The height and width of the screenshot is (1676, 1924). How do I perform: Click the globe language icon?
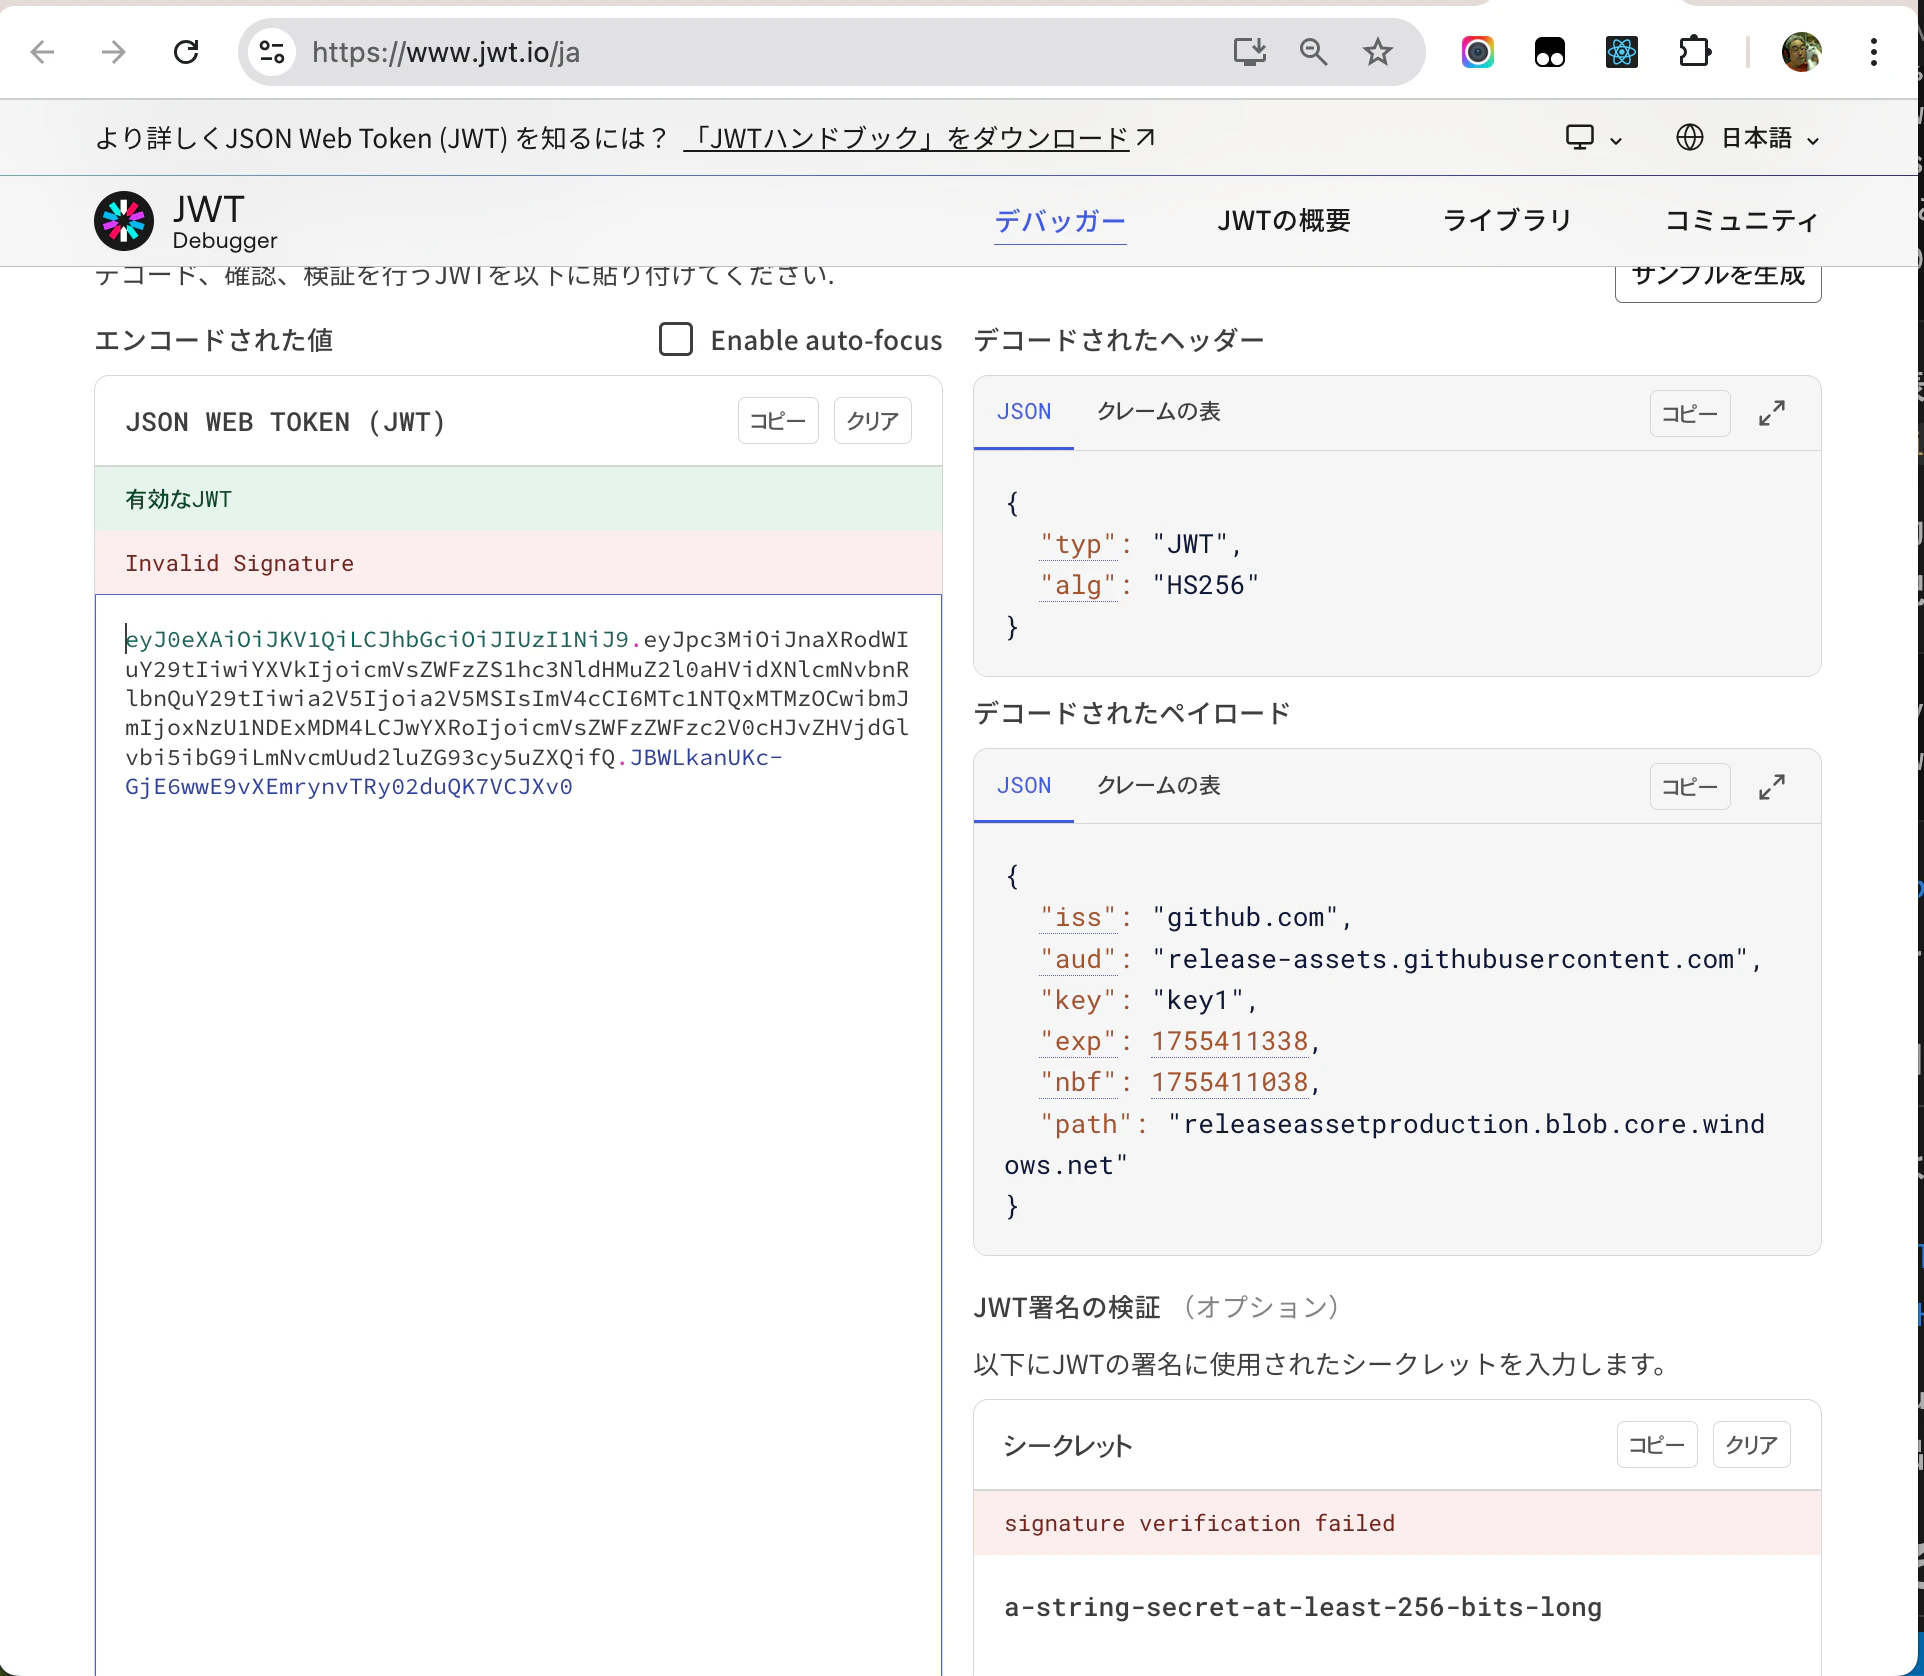[x=1690, y=138]
